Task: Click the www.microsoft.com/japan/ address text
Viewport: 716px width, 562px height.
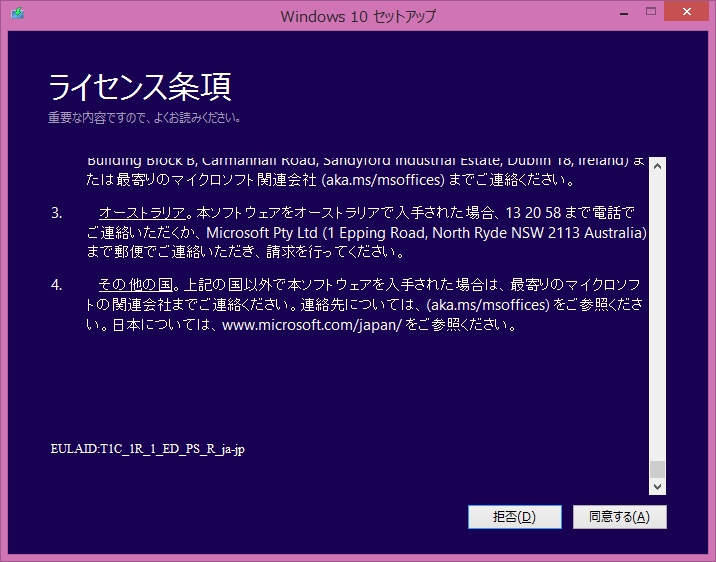Action: (x=311, y=325)
